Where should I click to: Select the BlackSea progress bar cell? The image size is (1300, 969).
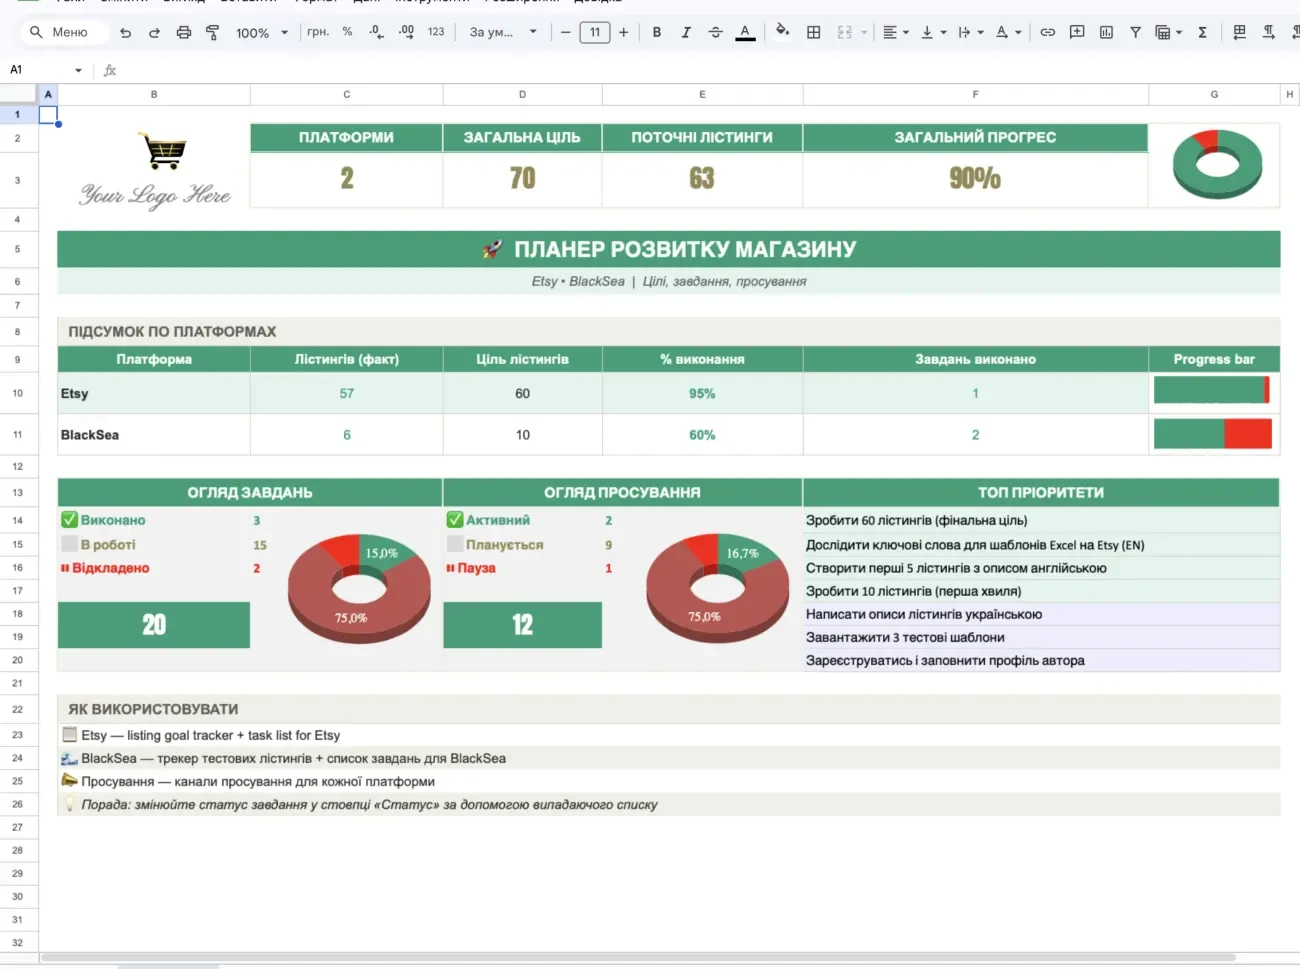[x=1214, y=434]
